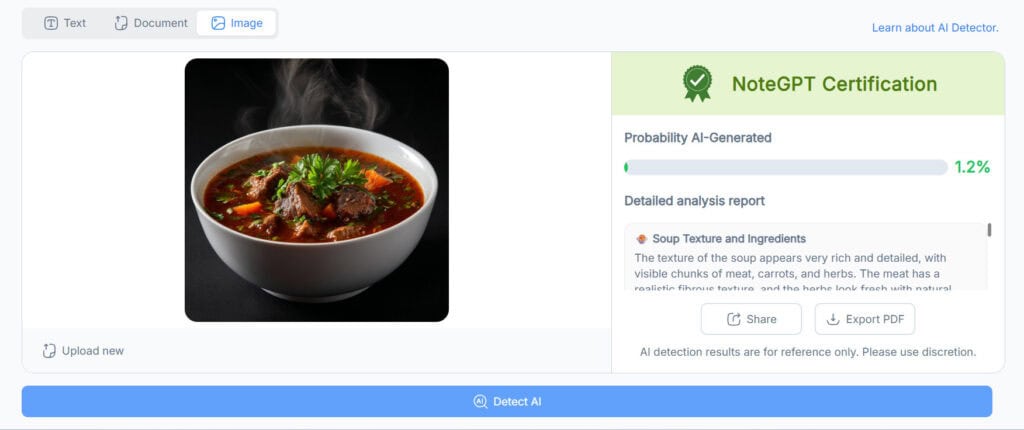Click the Text tab's T icon
Screen dimensions: 1024x430
(x=51, y=23)
